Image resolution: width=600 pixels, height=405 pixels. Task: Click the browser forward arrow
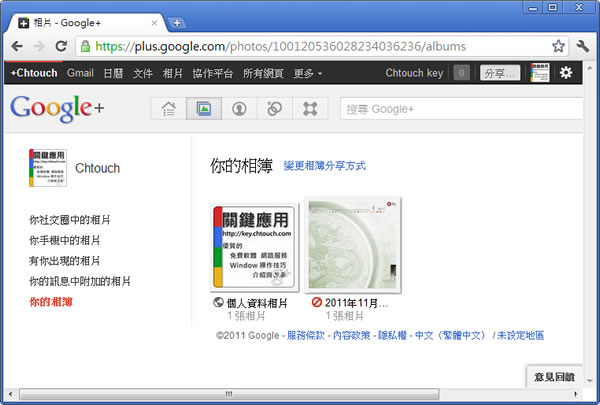pos(39,46)
